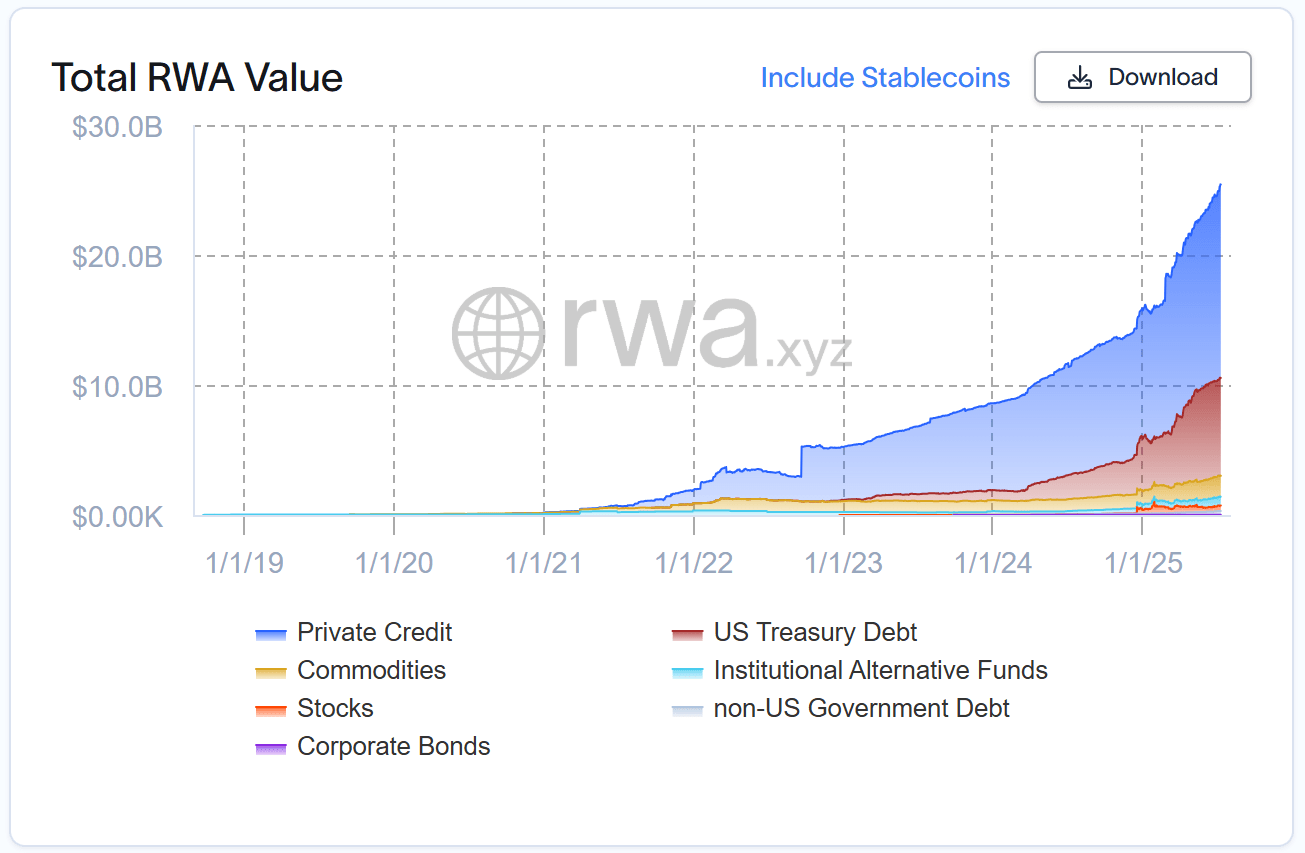The height and width of the screenshot is (853, 1305).
Task: Hide the Private Credit series label
Action: click(x=375, y=632)
